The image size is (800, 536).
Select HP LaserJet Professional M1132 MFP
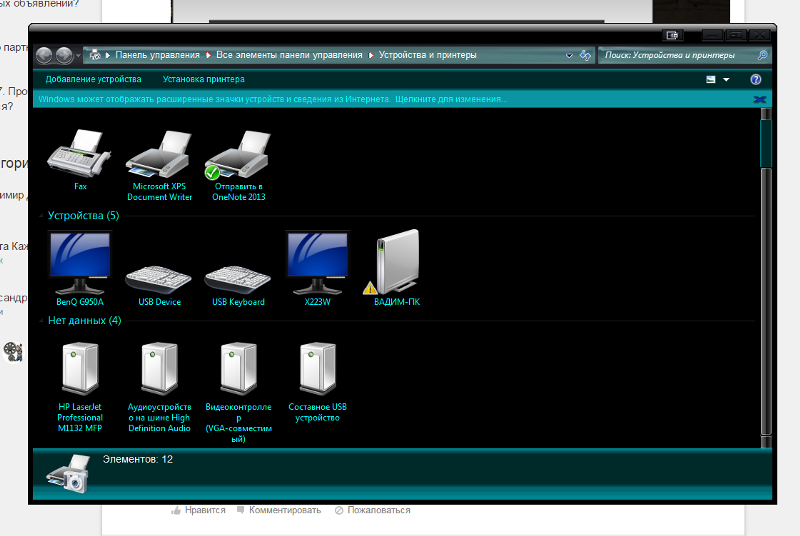[x=80, y=369]
